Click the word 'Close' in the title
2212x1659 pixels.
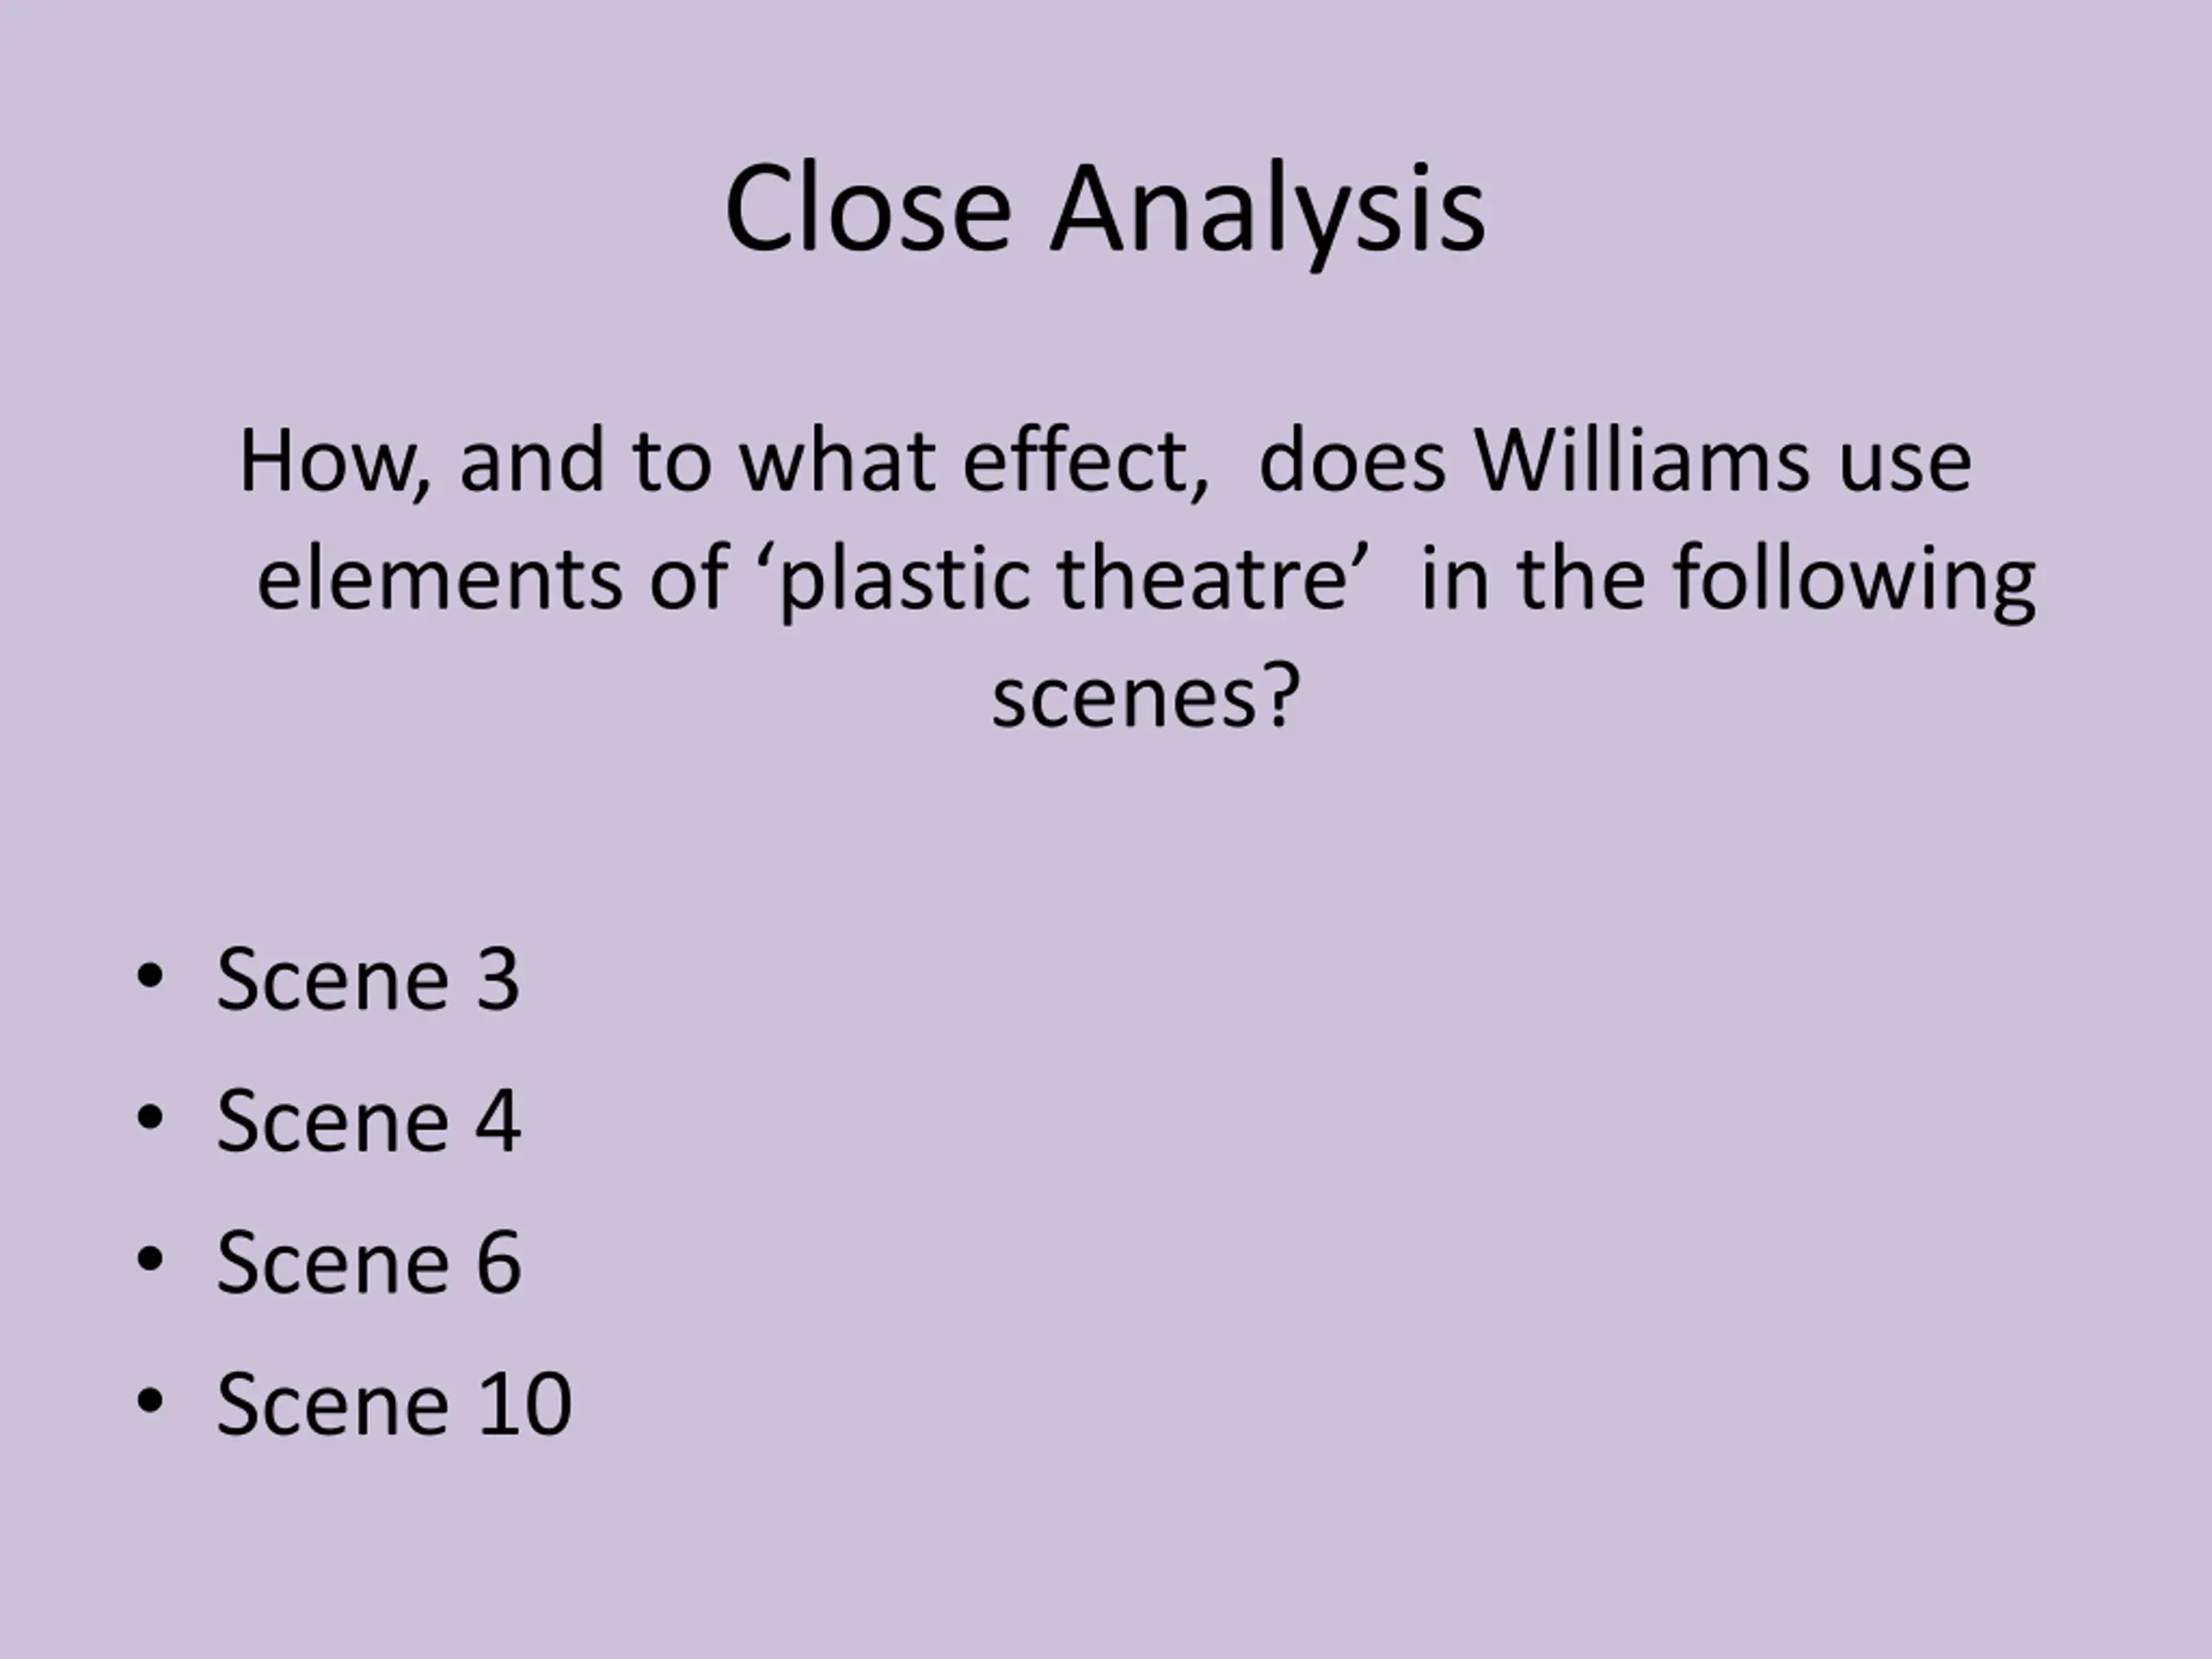(x=867, y=212)
